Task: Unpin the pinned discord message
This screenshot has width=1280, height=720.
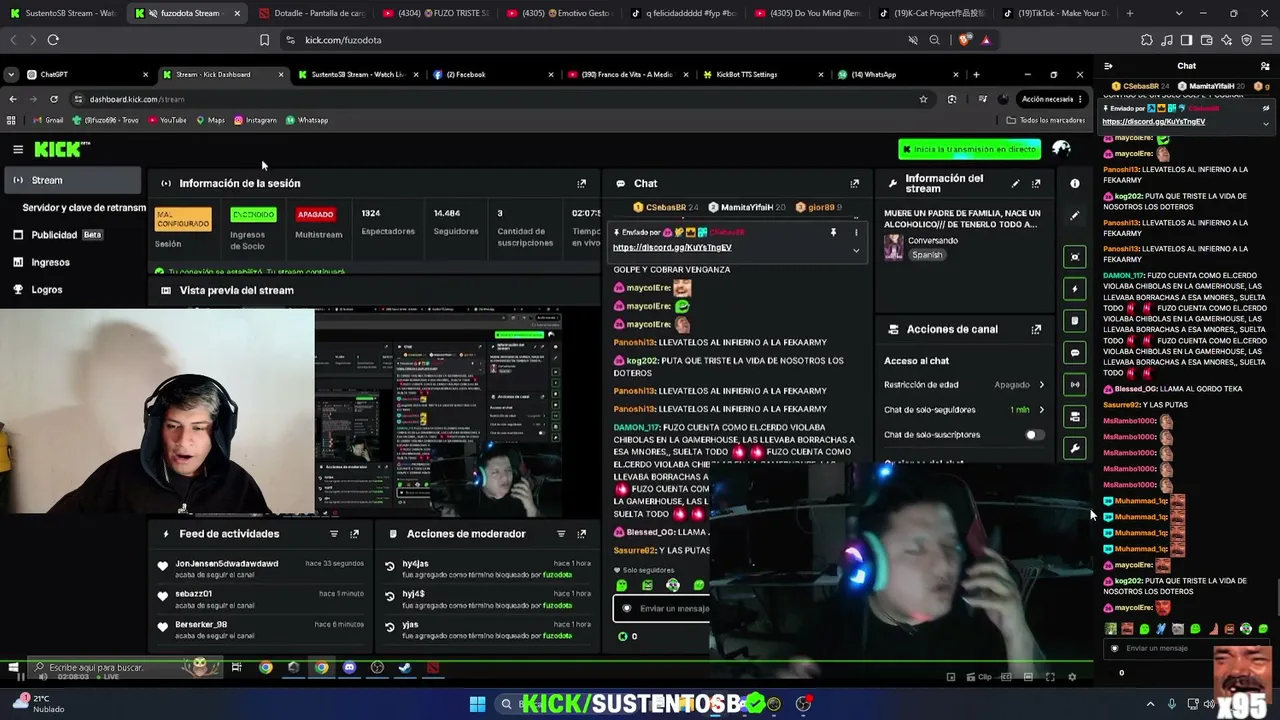Action: click(x=833, y=232)
